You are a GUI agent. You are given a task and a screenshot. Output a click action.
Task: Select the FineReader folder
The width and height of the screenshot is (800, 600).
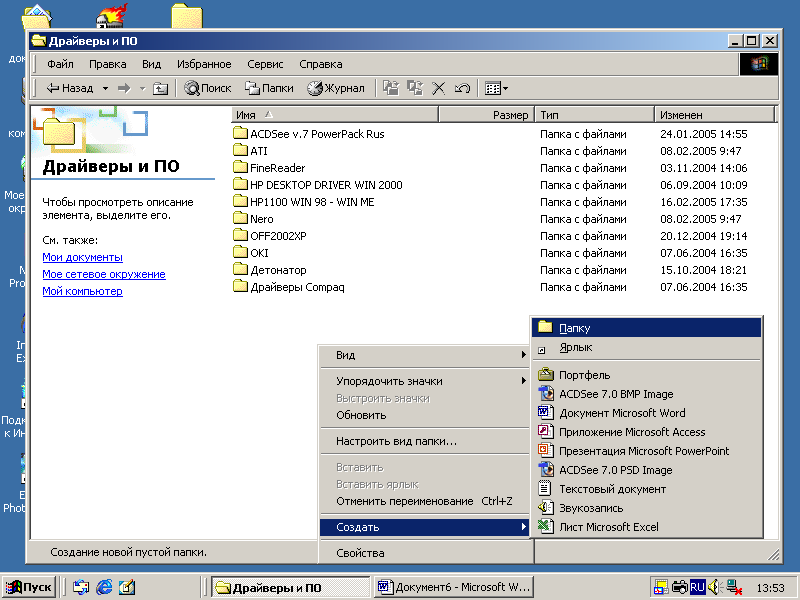[269, 168]
